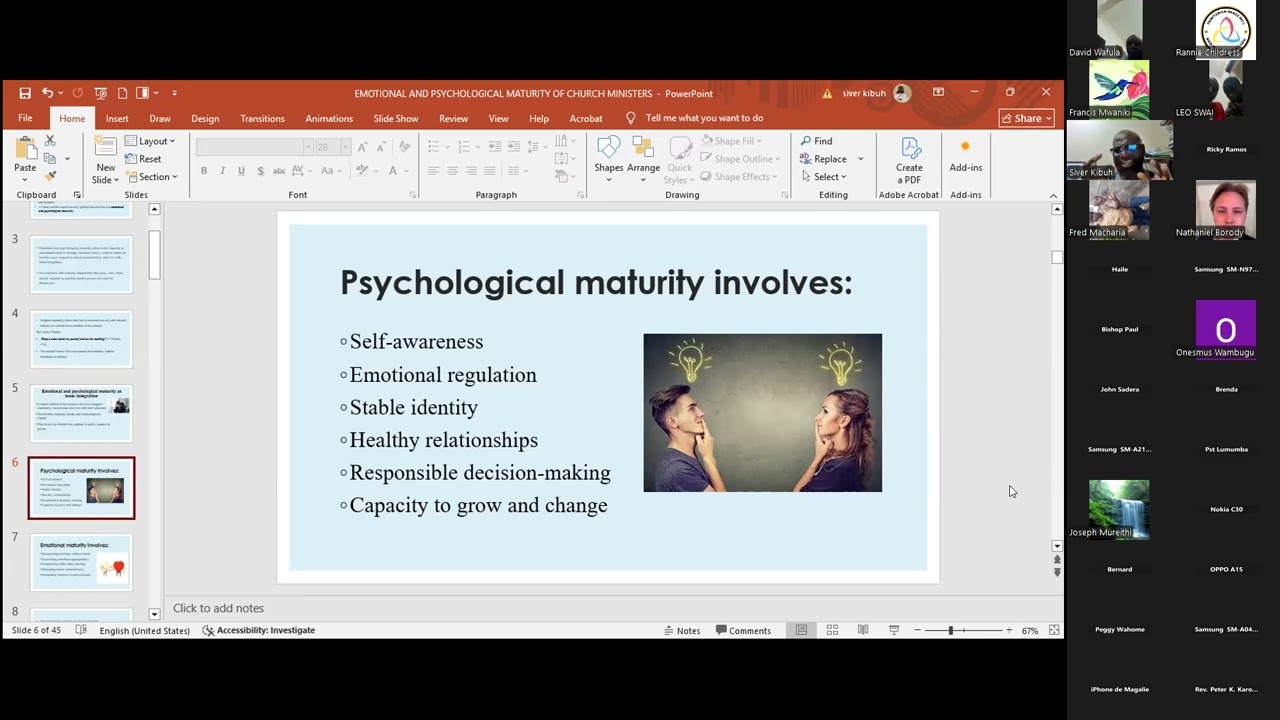Image resolution: width=1280 pixels, height=720 pixels.
Task: Click Replace in the Editing group
Action: tap(824, 159)
